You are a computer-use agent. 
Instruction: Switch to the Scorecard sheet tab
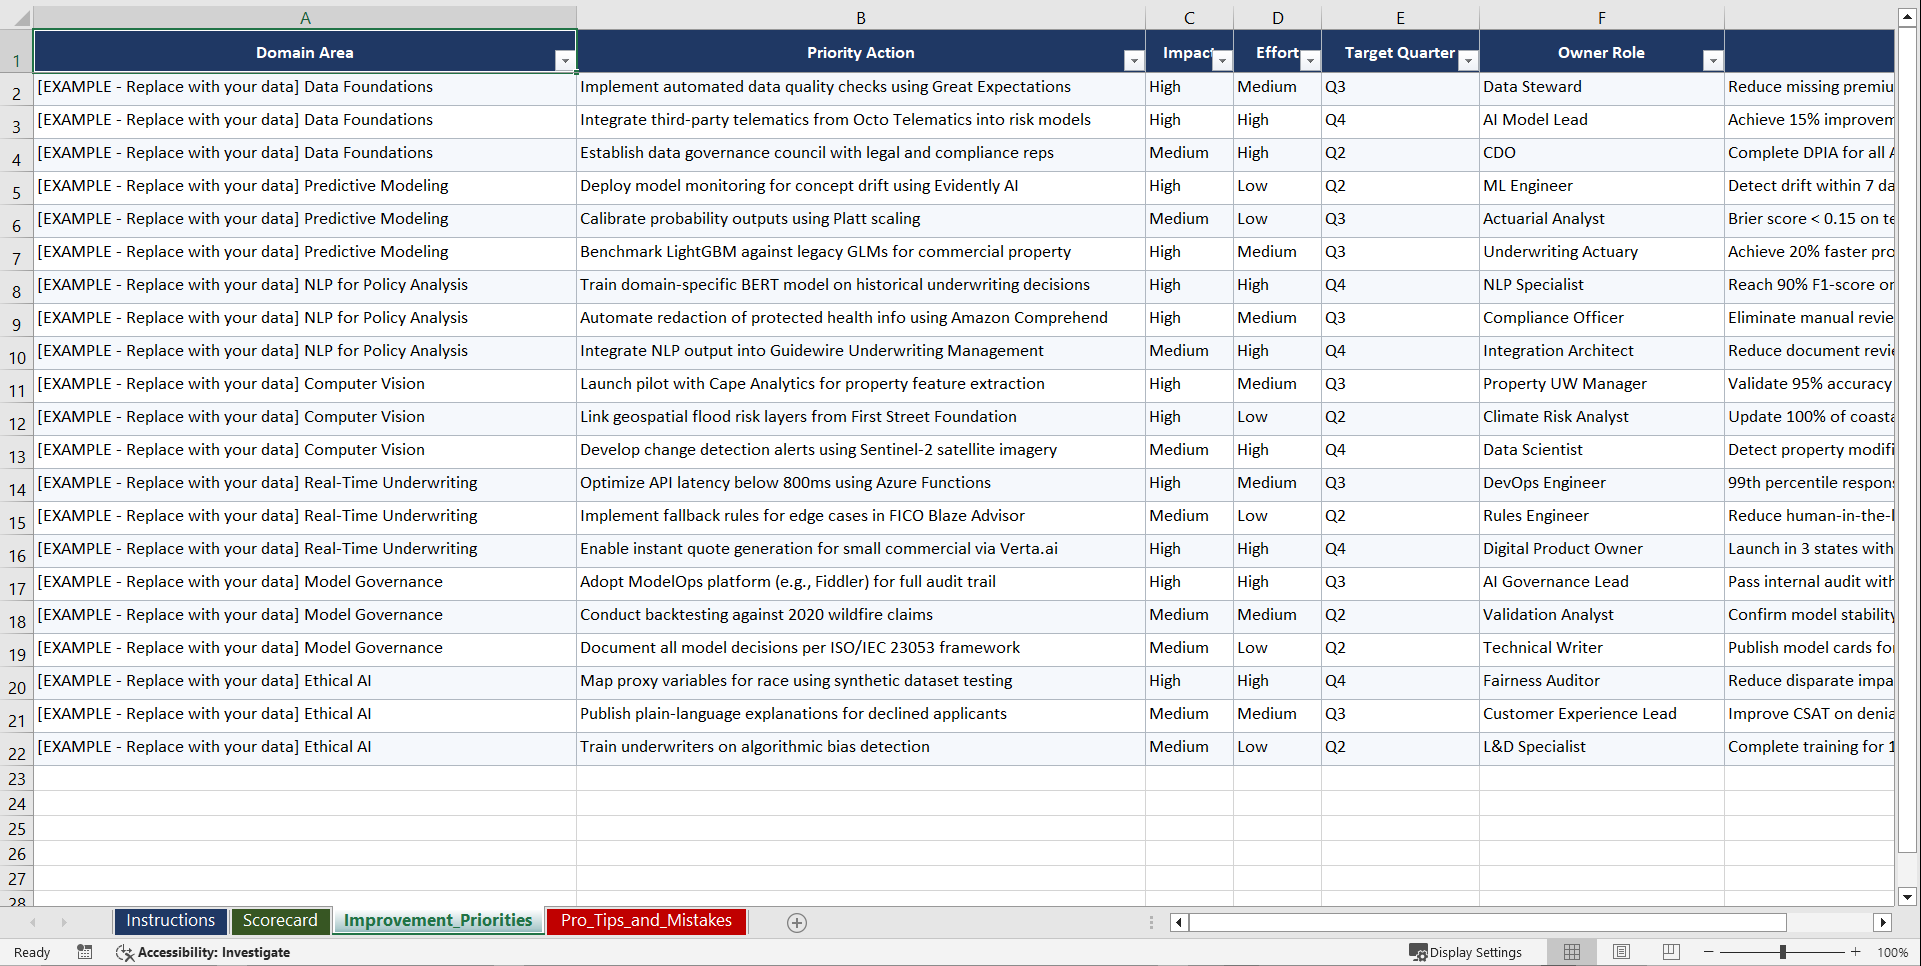281,920
